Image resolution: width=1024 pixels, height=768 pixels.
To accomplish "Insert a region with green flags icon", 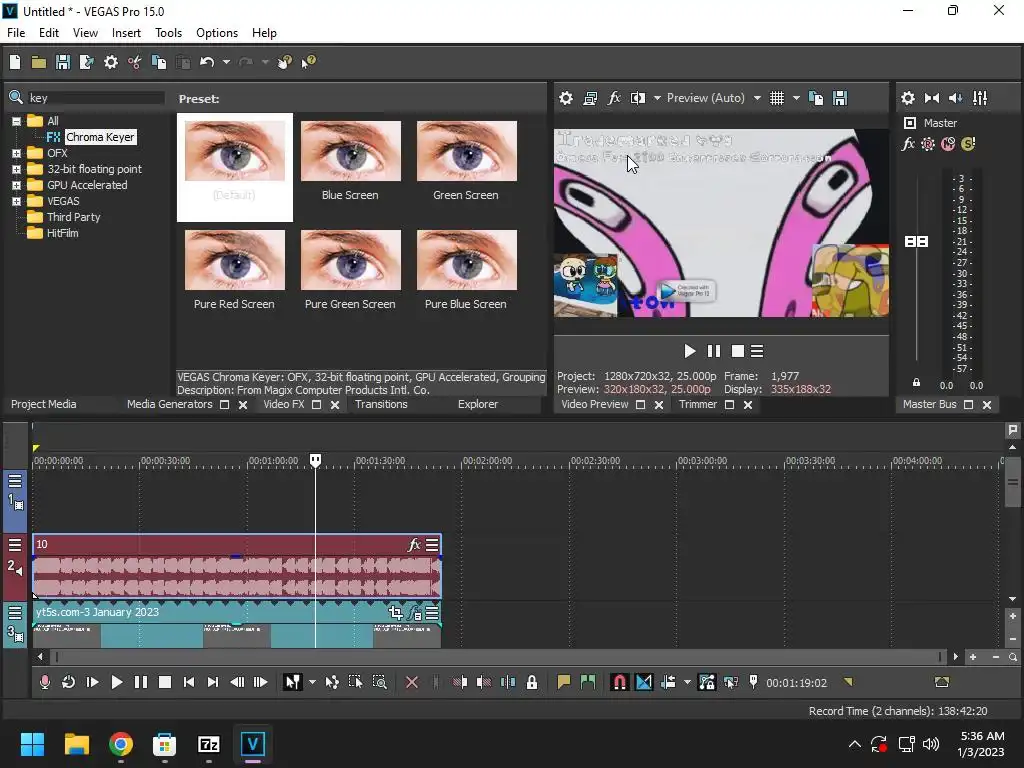I will [x=588, y=682].
